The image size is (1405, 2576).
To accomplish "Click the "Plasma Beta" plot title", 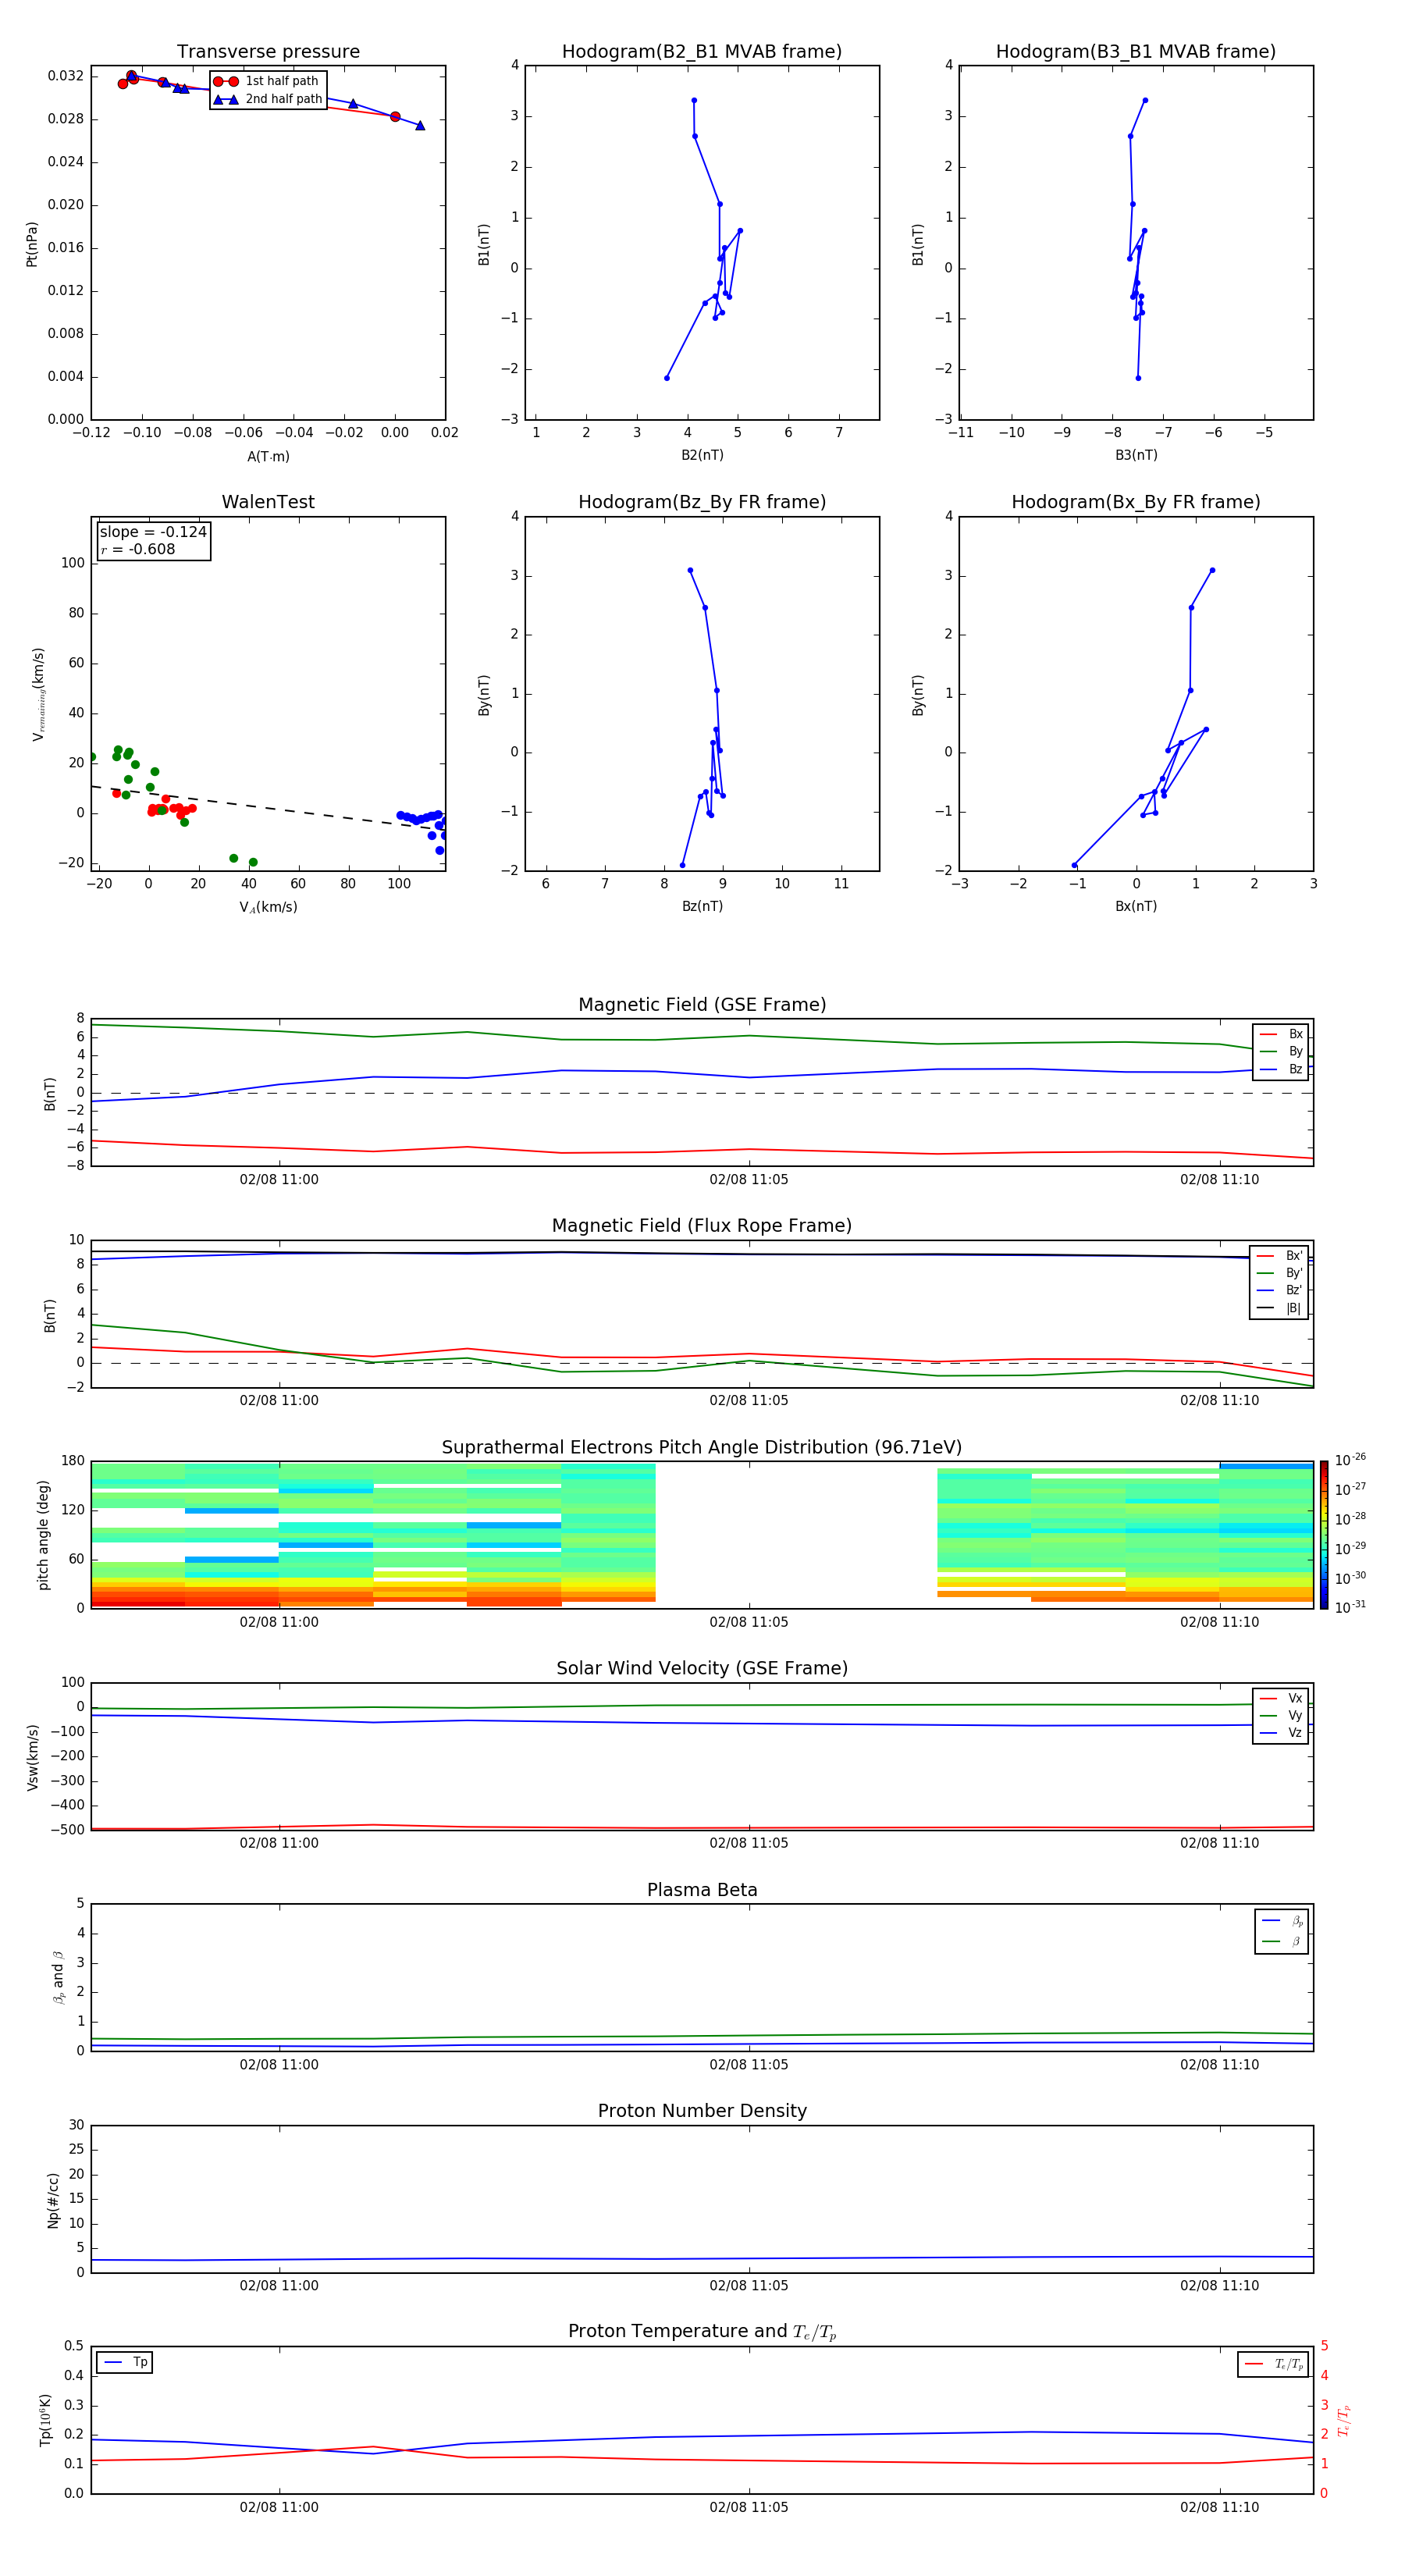I will (x=701, y=1890).
